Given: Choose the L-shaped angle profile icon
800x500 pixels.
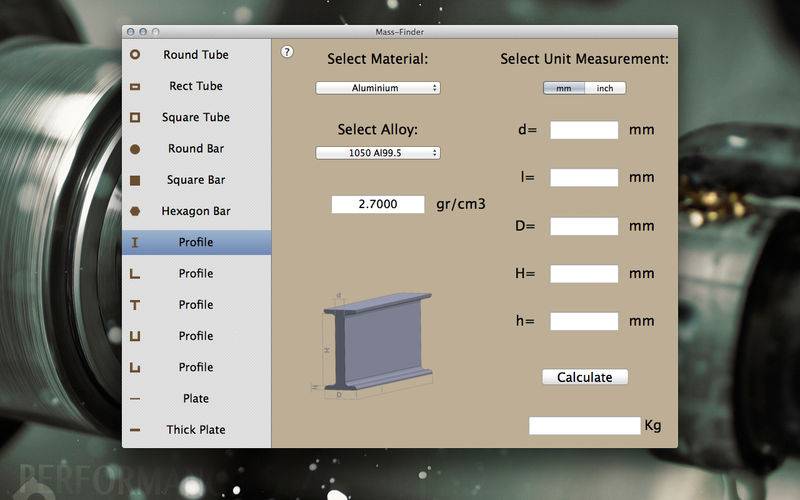Looking at the screenshot, I should coord(135,274).
